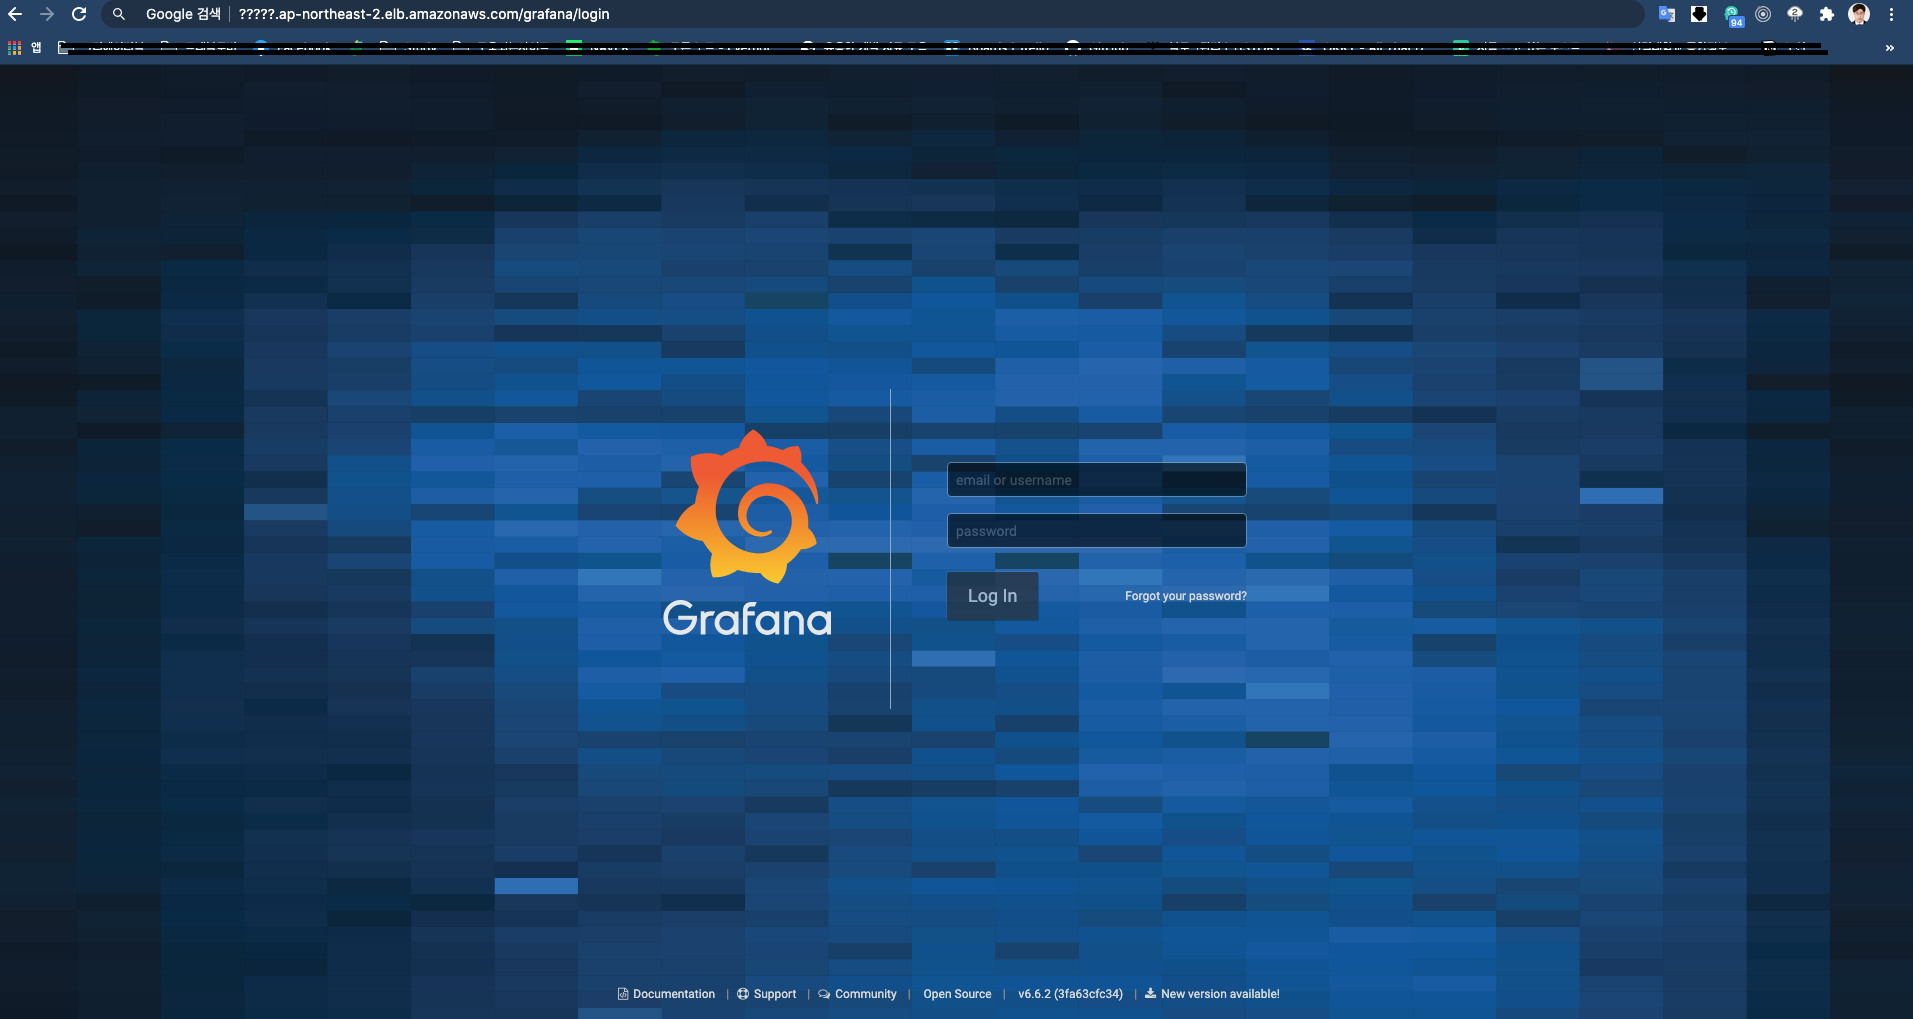Screen dimensions: 1913x1019
Task: Open the Extensions puzzle menu
Action: tap(1827, 14)
